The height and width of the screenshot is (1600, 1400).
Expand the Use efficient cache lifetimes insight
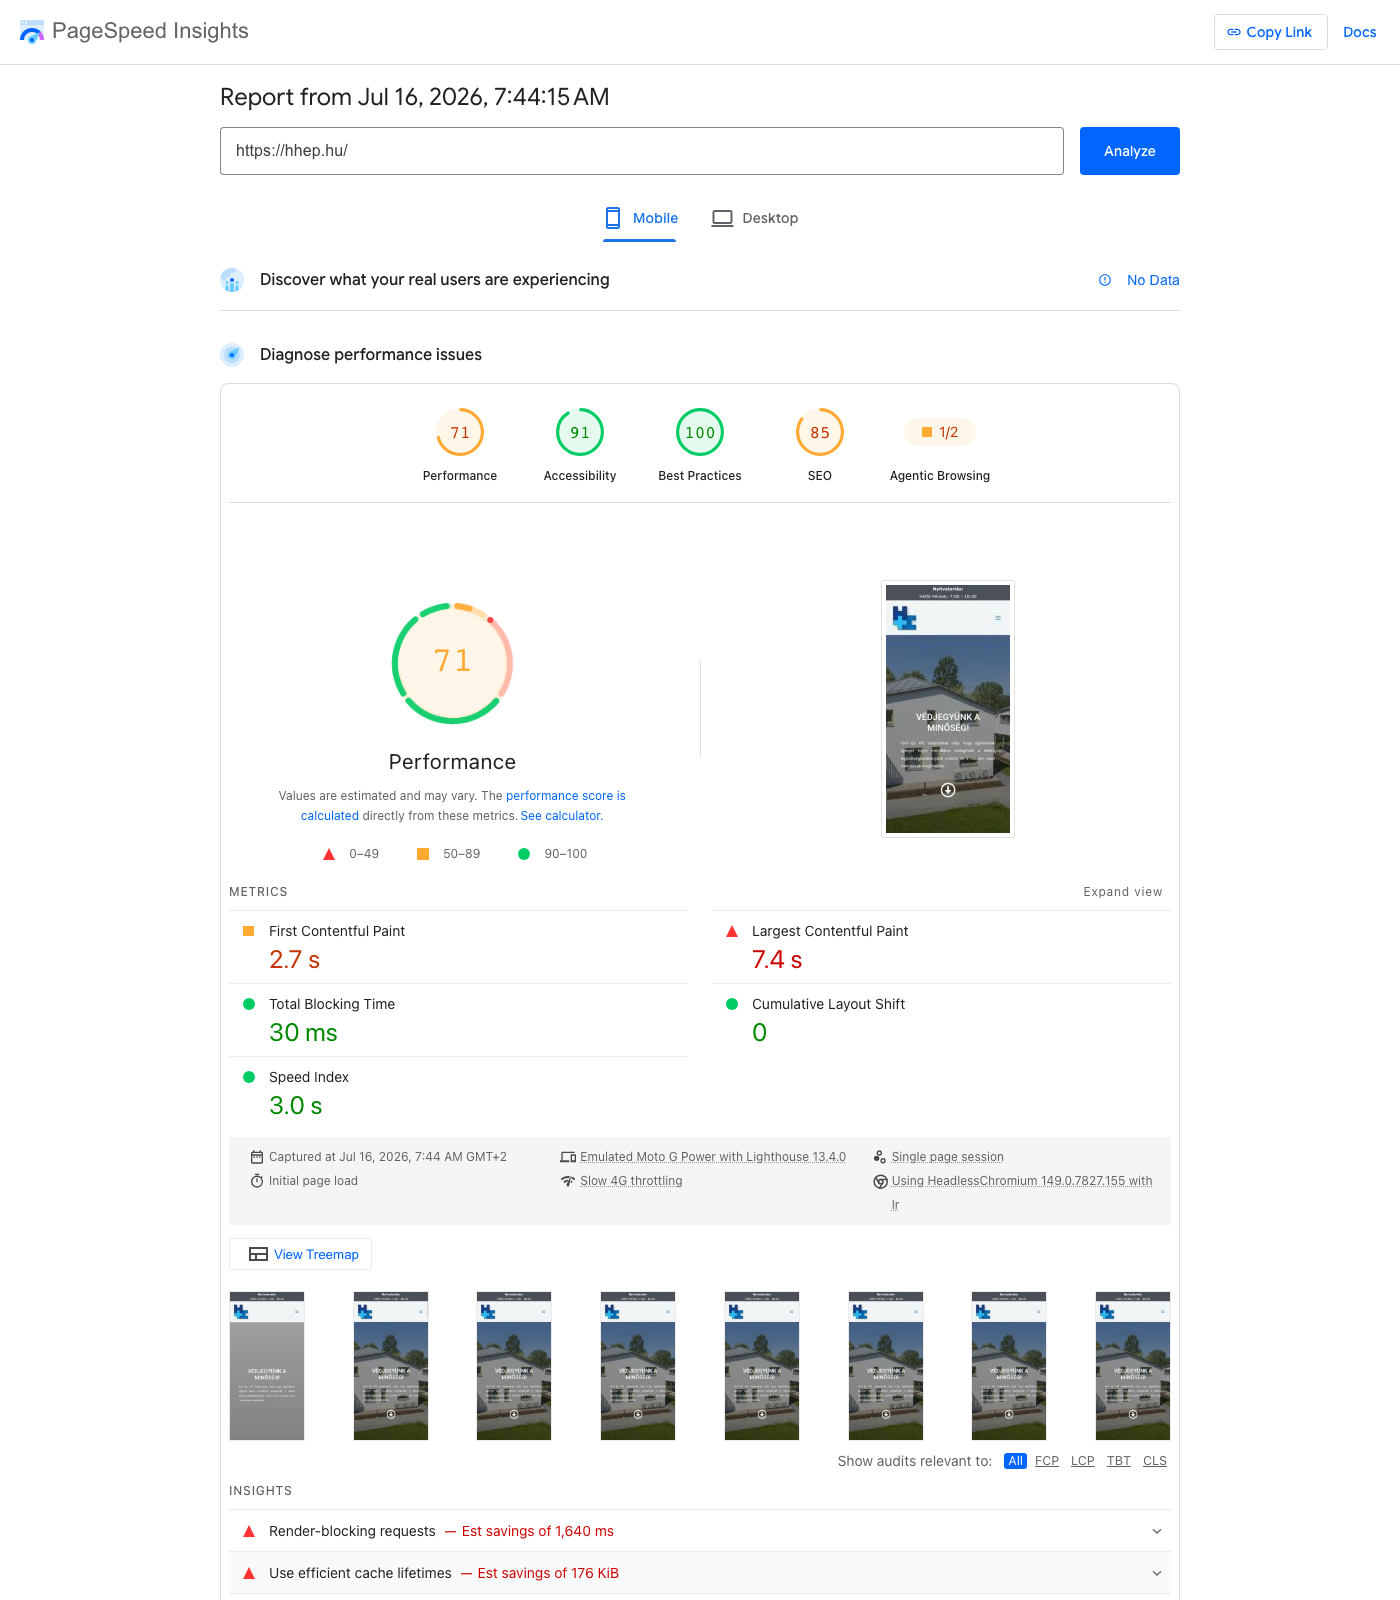coord(700,1573)
